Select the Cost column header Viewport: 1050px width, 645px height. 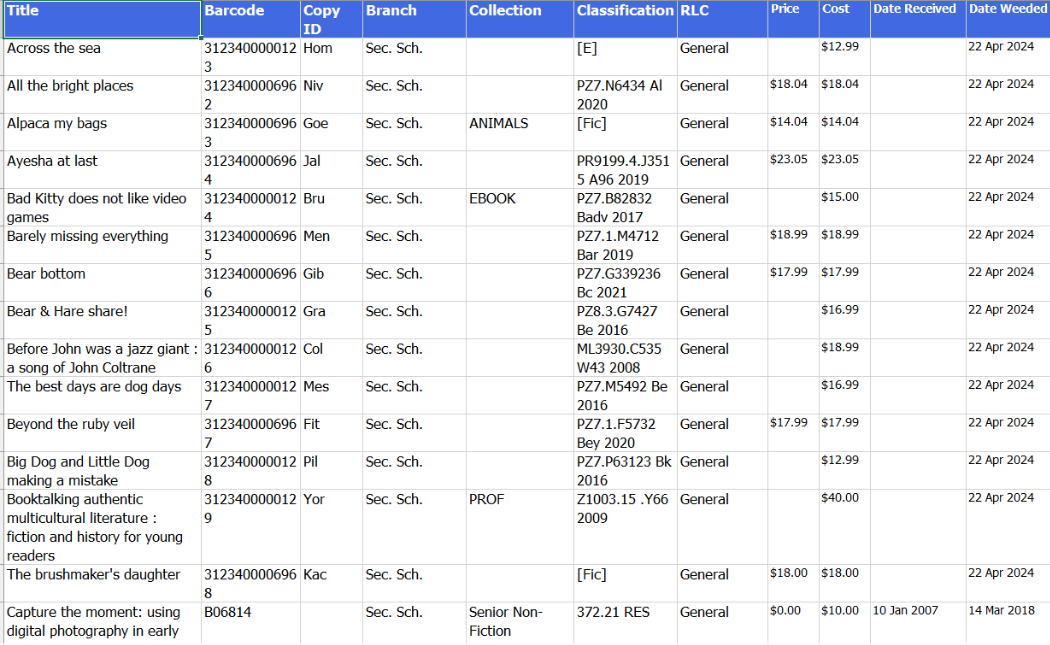(x=845, y=19)
